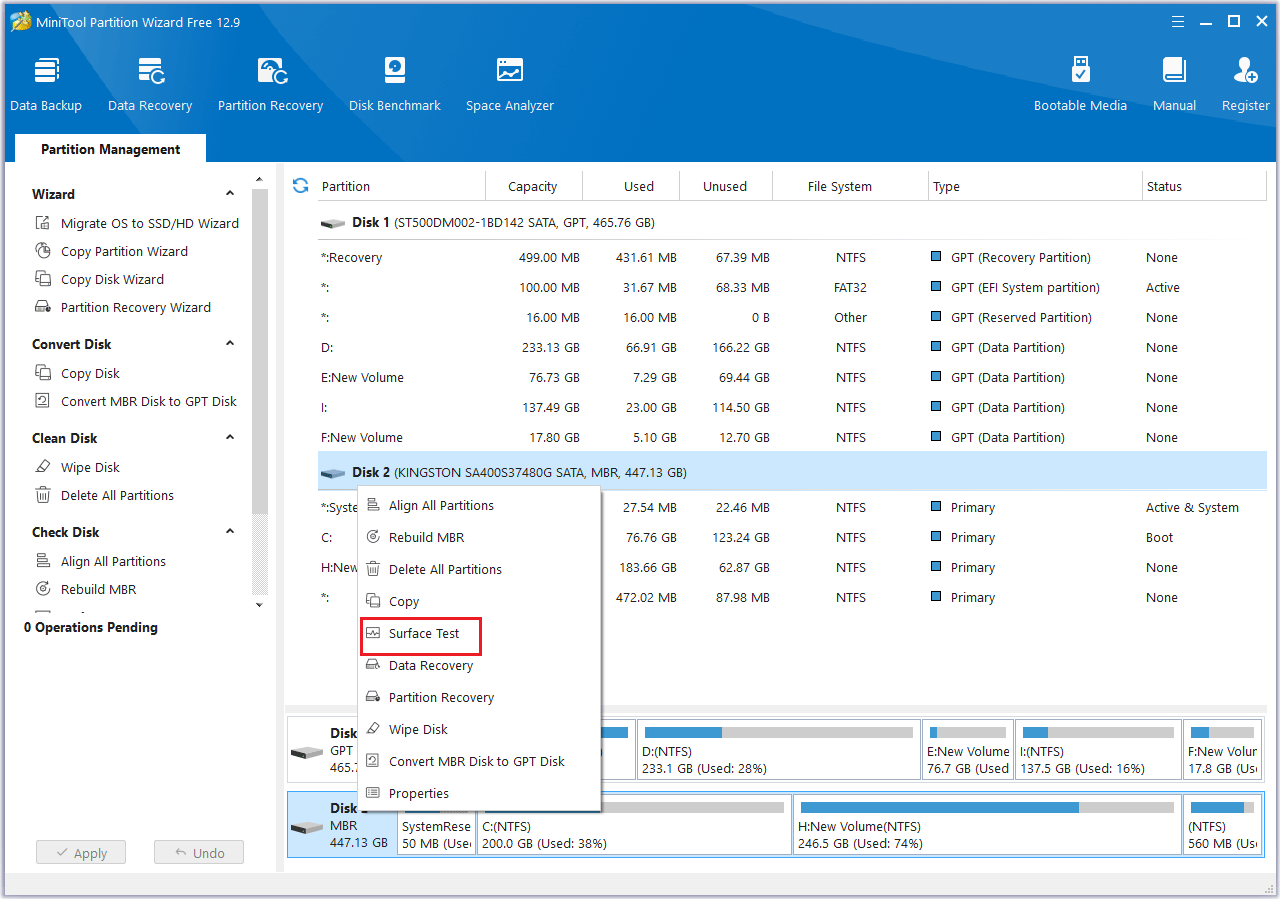Click the Rebuild MBR icon in the sidebar

[x=43, y=589]
